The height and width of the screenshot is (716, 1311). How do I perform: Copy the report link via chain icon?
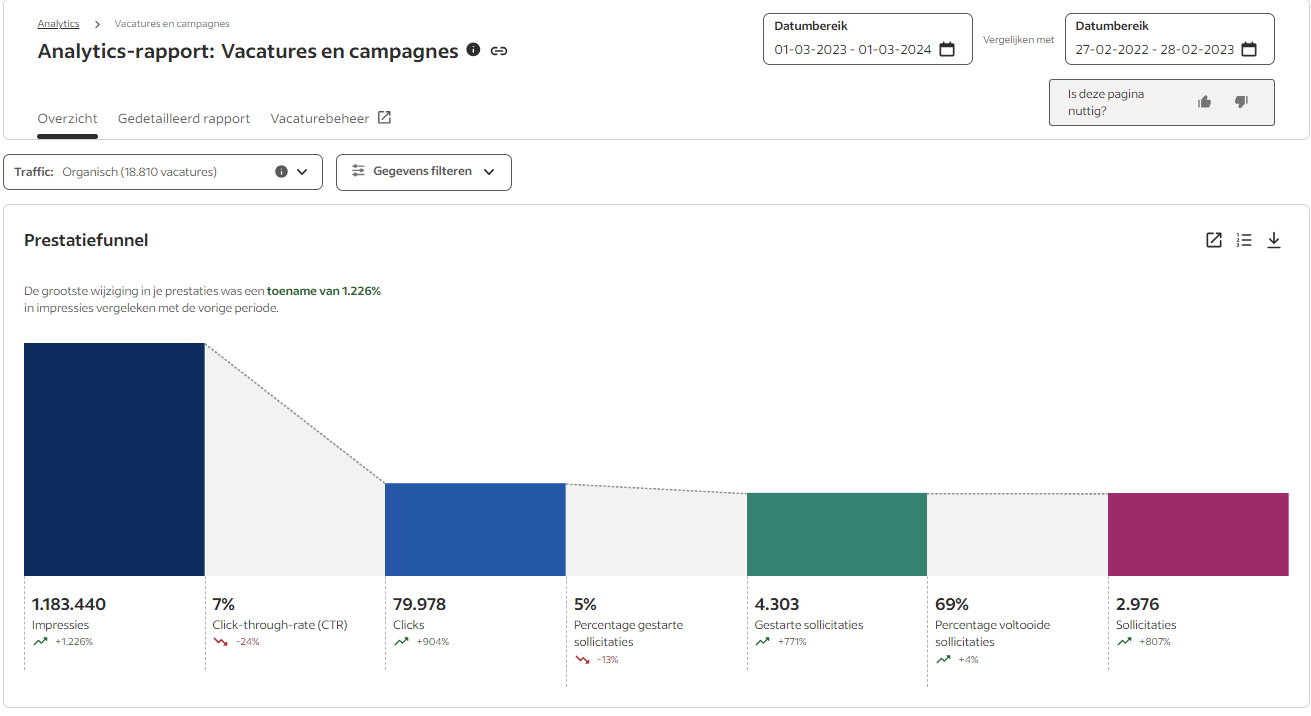pyautogui.click(x=499, y=51)
